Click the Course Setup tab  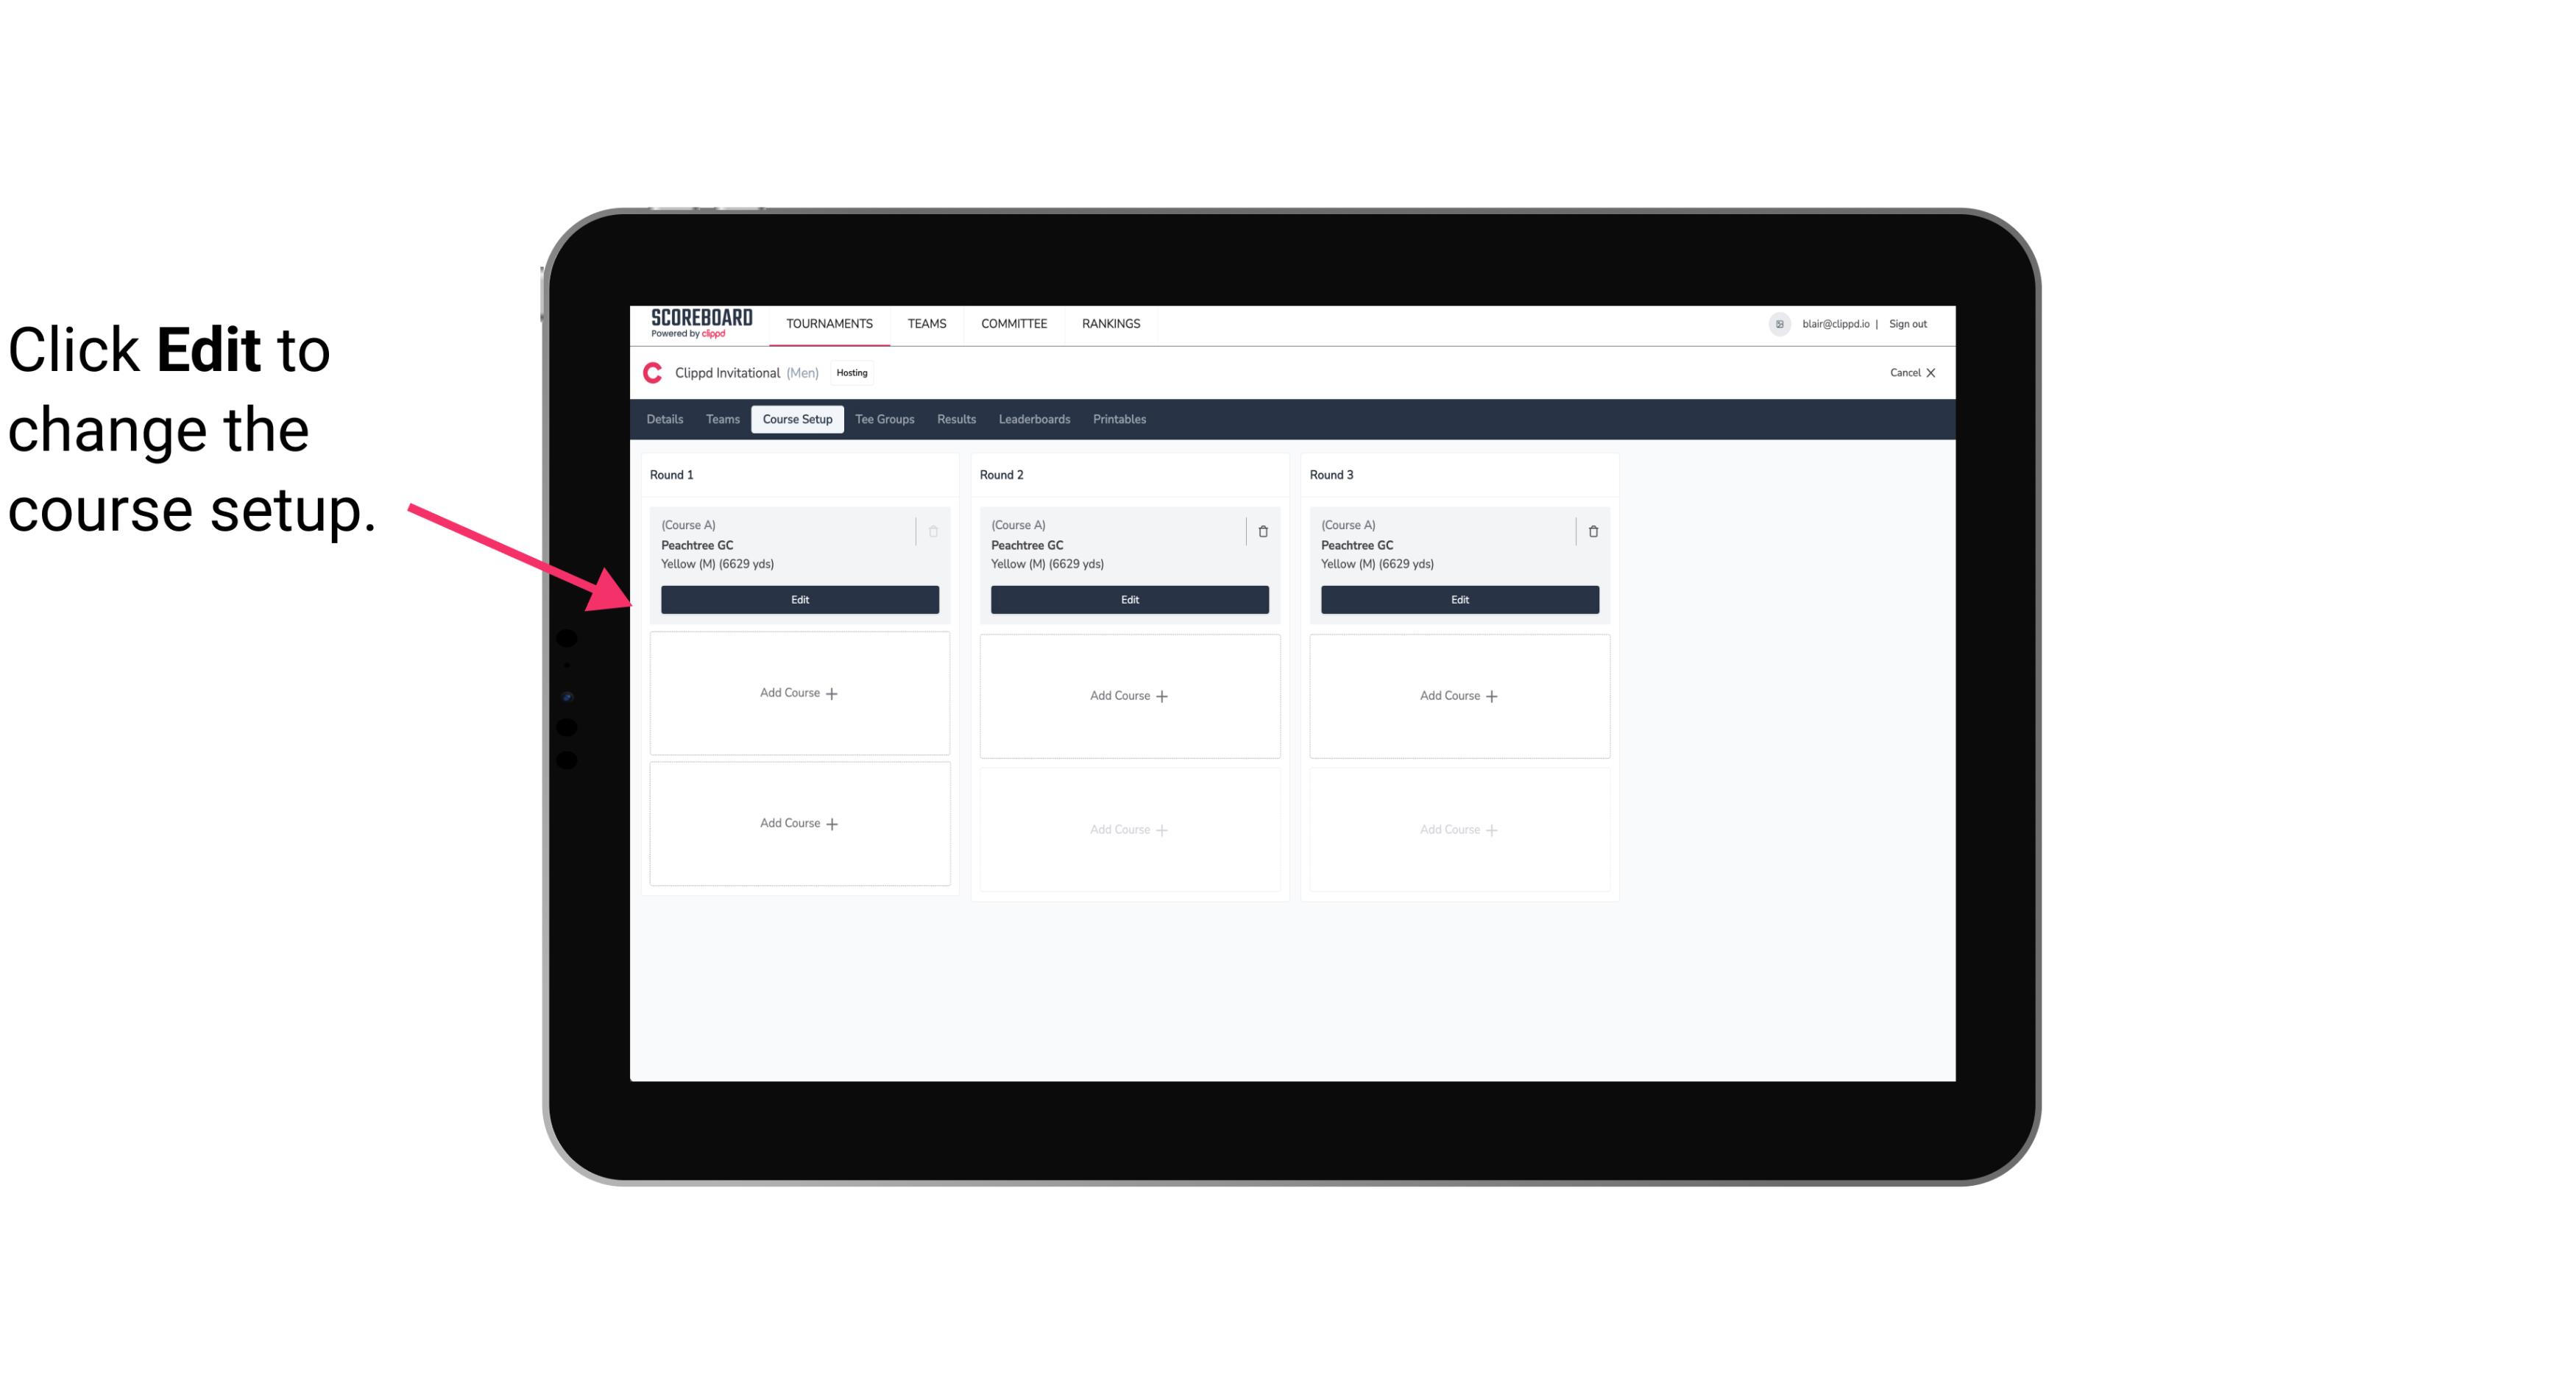(796, 420)
